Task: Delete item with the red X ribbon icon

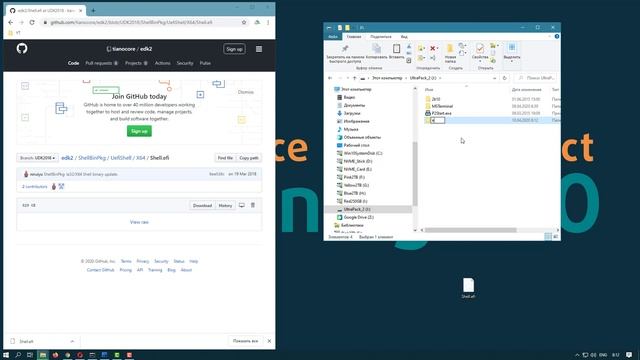Action: (433, 49)
